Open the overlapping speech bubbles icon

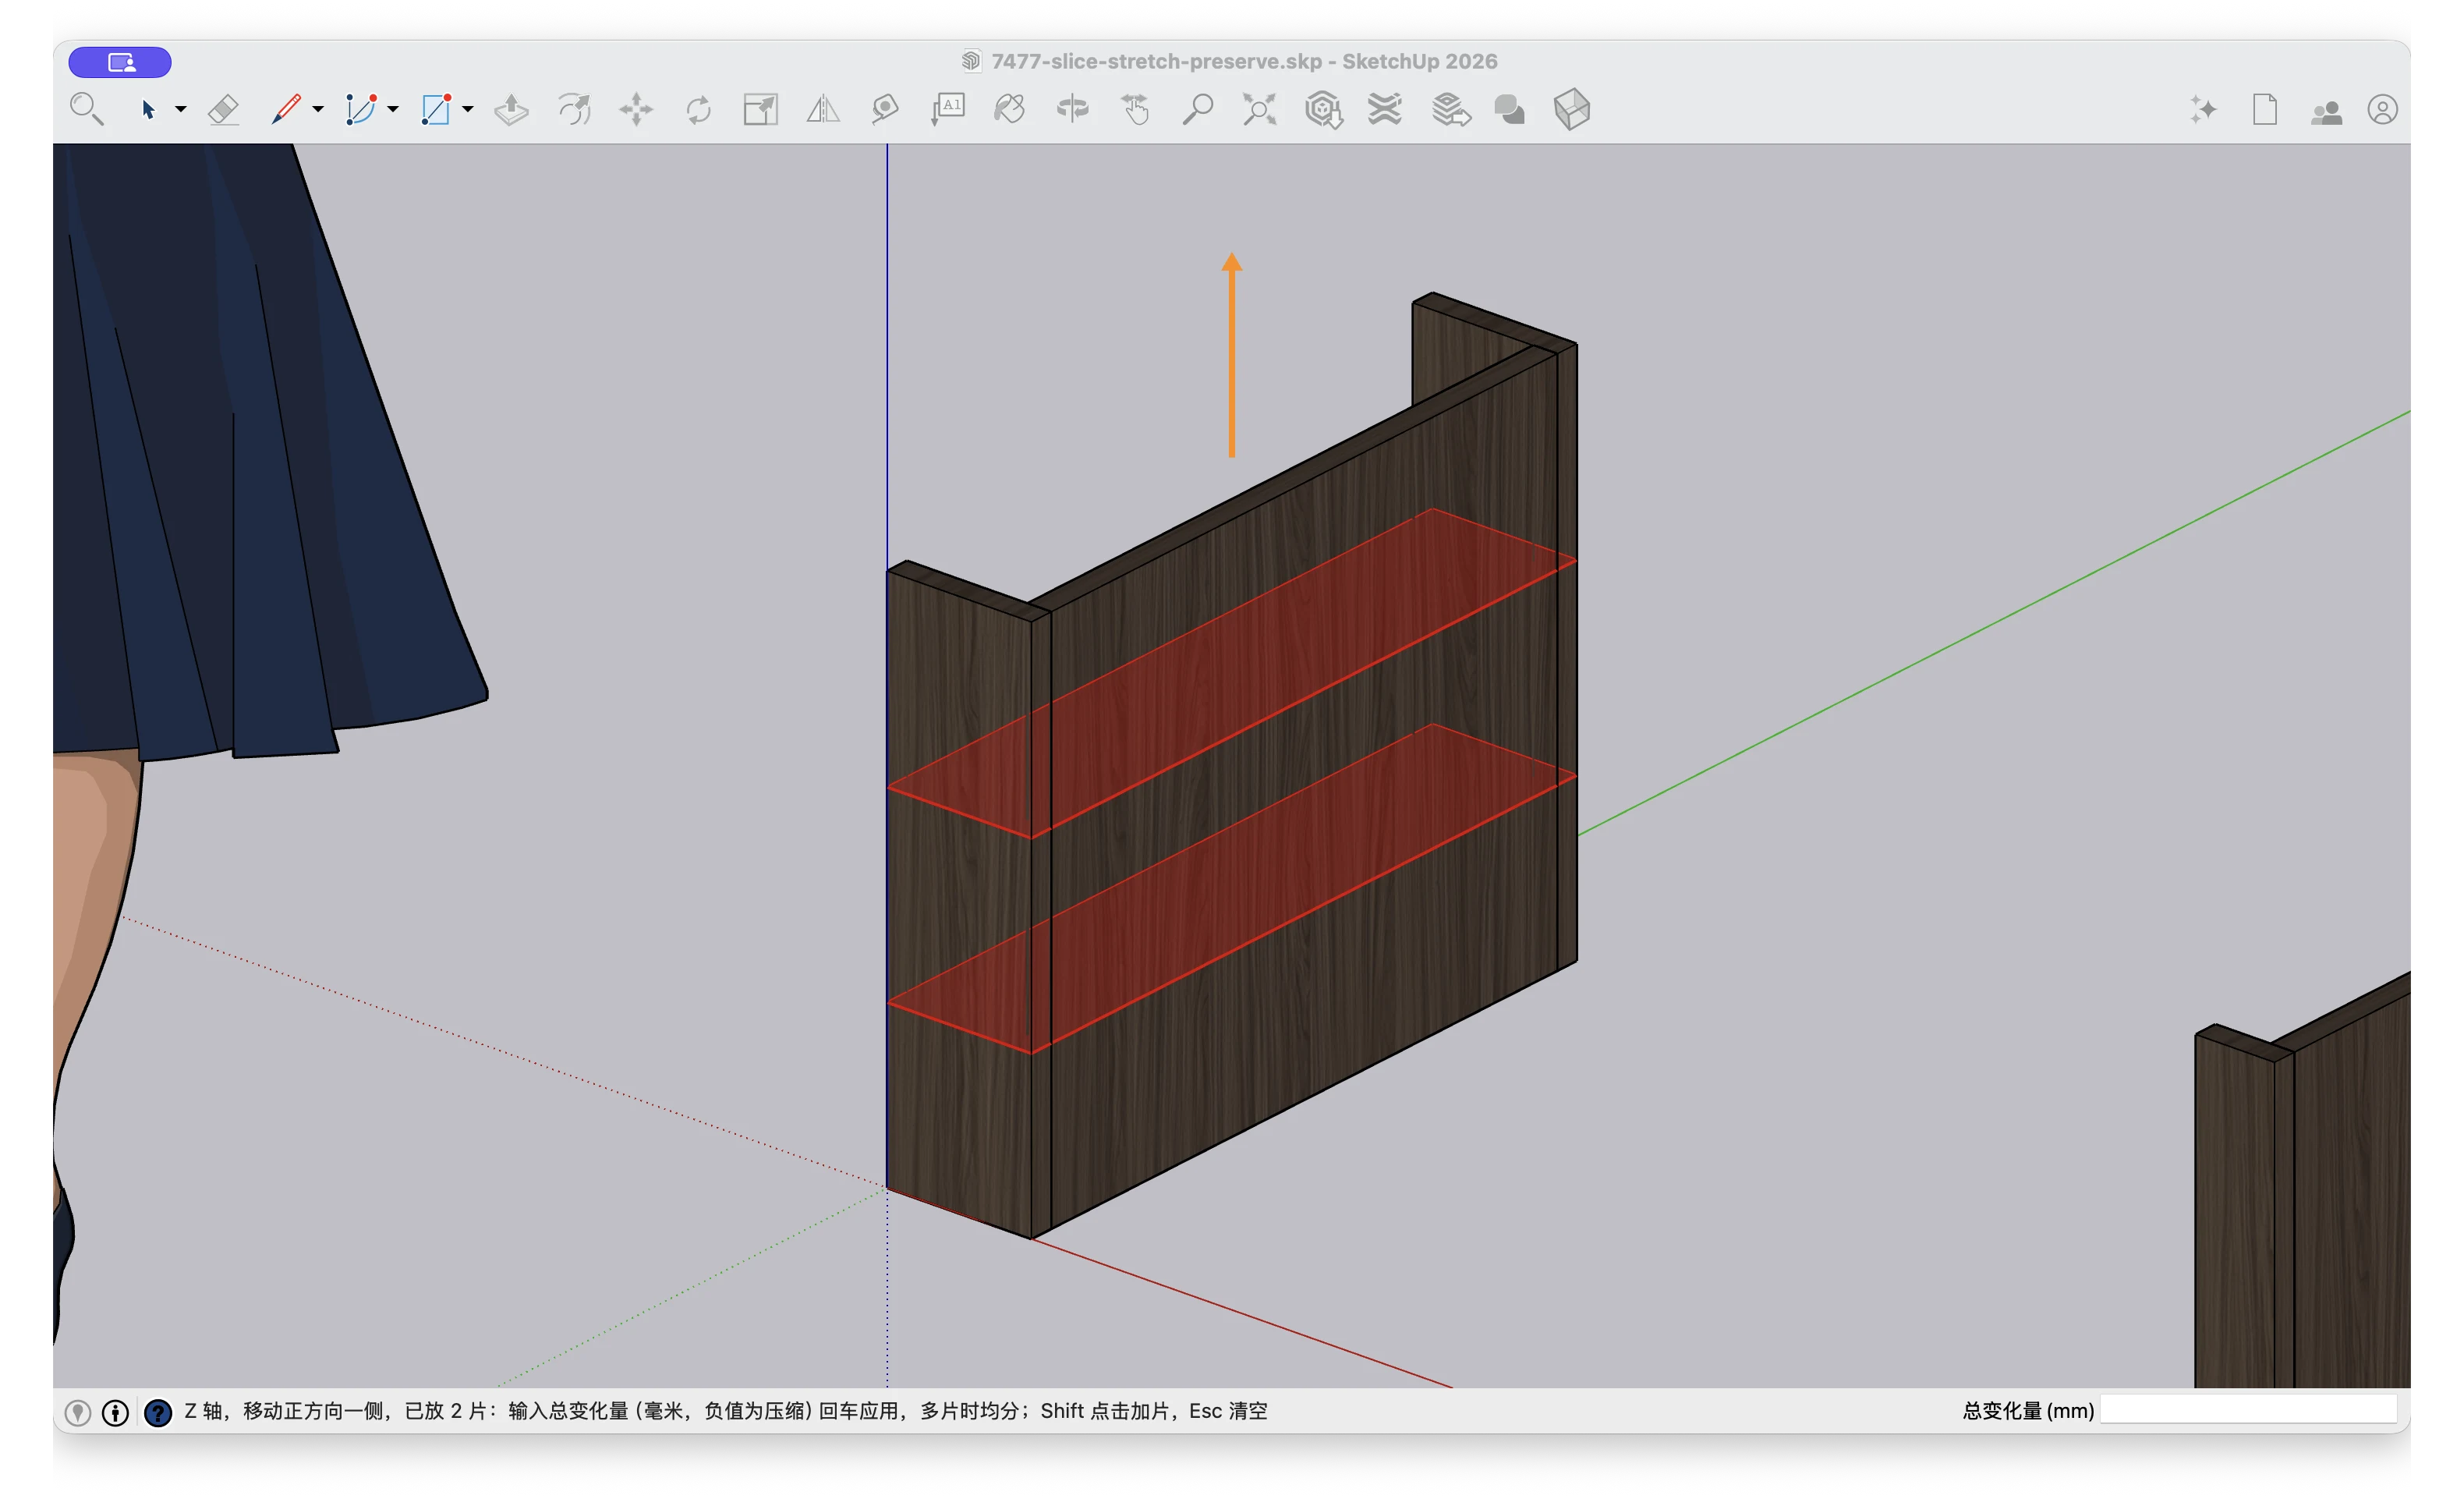click(x=1509, y=109)
